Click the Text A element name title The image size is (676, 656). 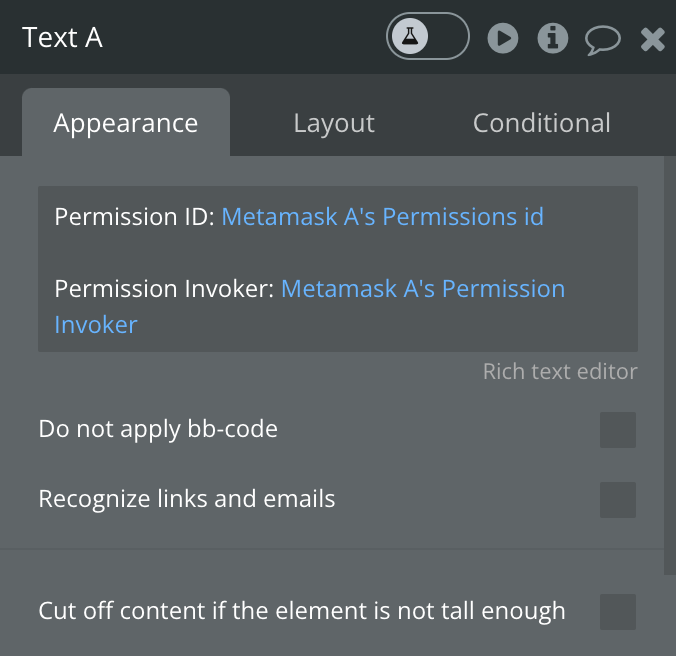pos(63,37)
